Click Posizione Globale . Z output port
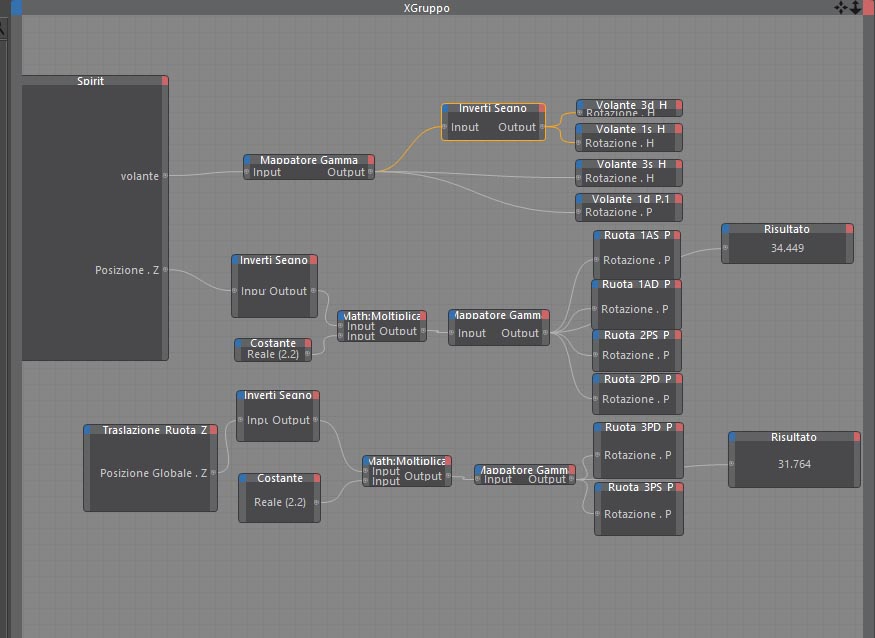The width and height of the screenshot is (875, 638). coord(213,473)
